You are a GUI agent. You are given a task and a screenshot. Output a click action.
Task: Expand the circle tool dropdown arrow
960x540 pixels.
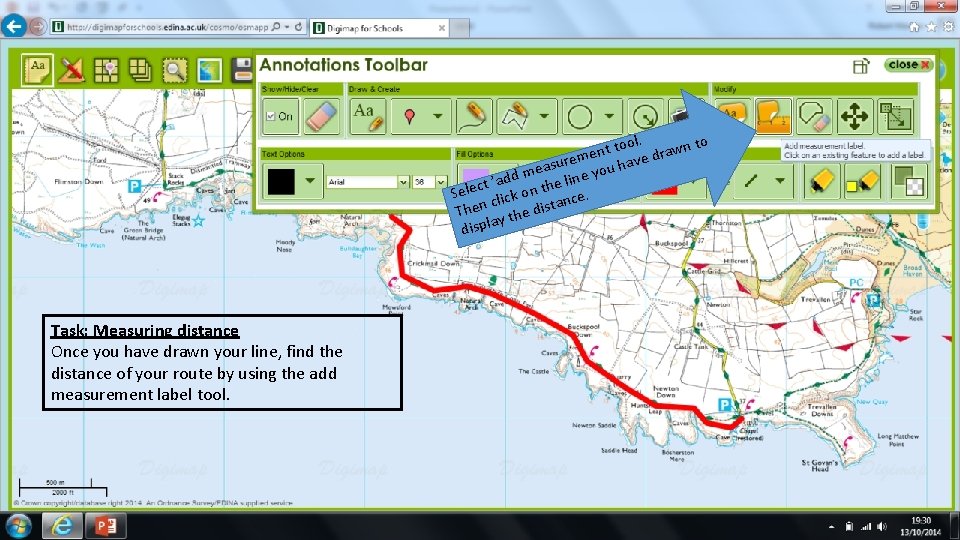click(609, 116)
